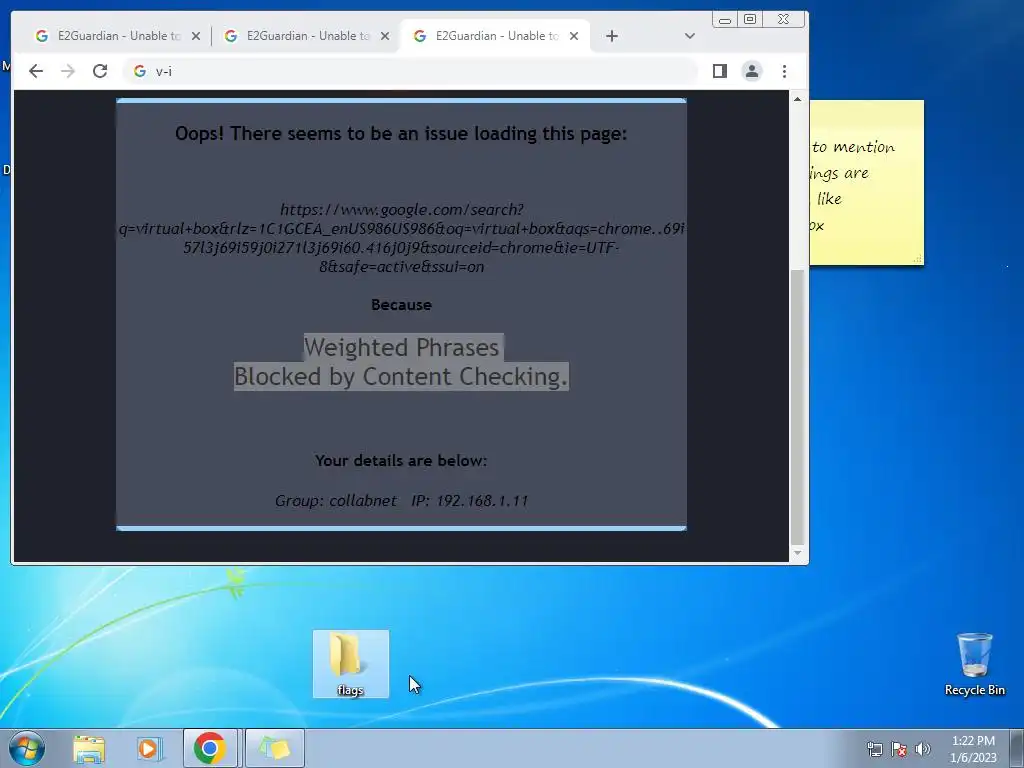
Task: Click the vertical scrollbar thumb
Action: click(x=797, y=406)
